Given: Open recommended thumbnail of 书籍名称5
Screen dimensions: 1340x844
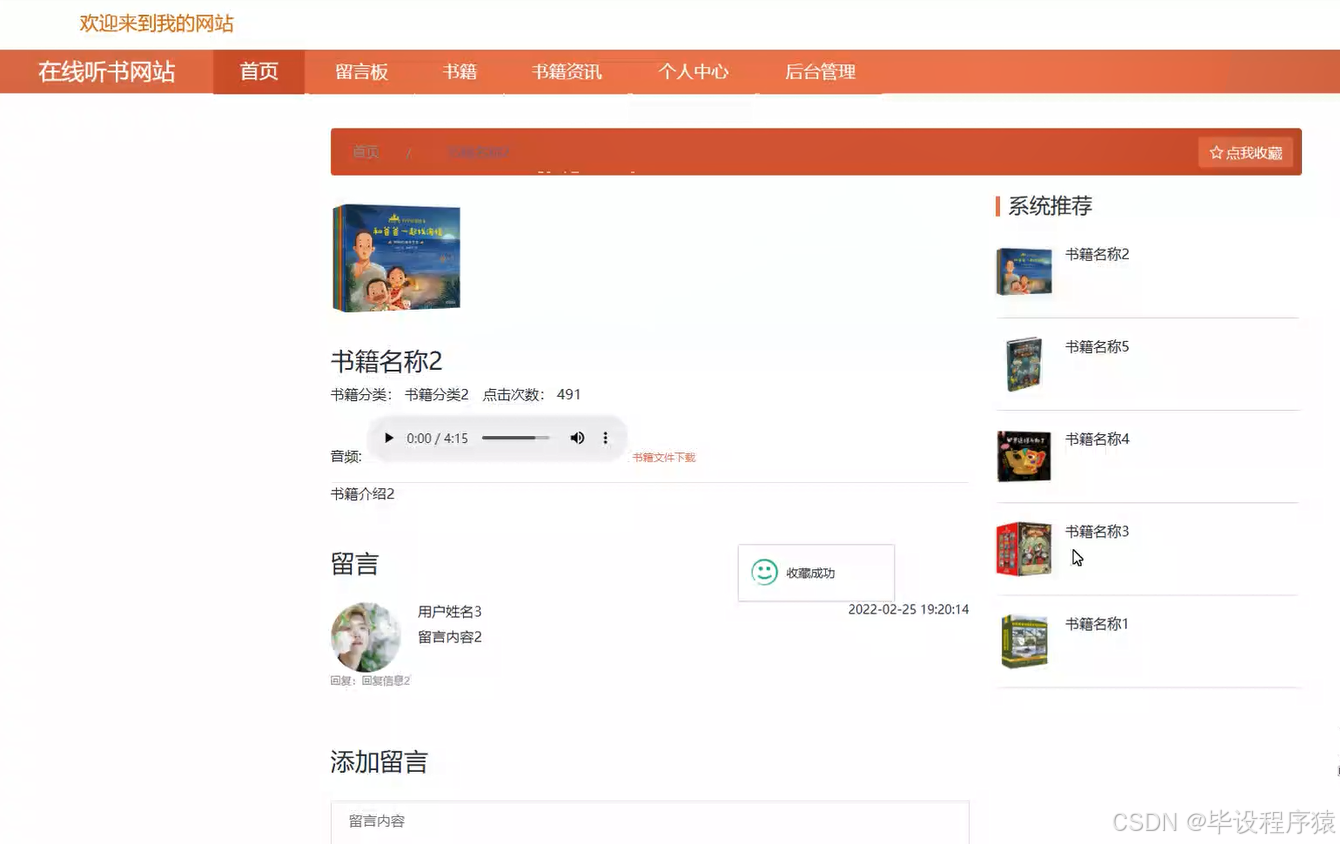Looking at the screenshot, I should pos(1024,364).
